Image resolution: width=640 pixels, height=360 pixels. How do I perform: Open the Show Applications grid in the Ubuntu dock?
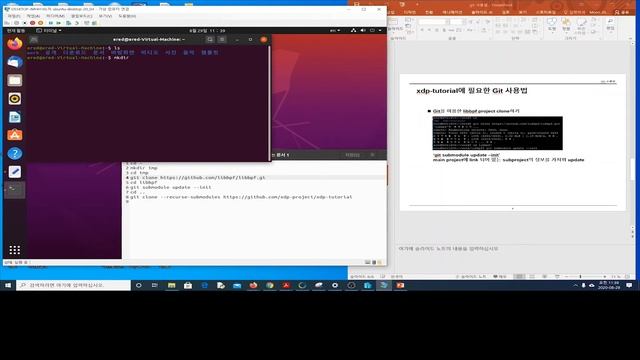click(x=15, y=250)
